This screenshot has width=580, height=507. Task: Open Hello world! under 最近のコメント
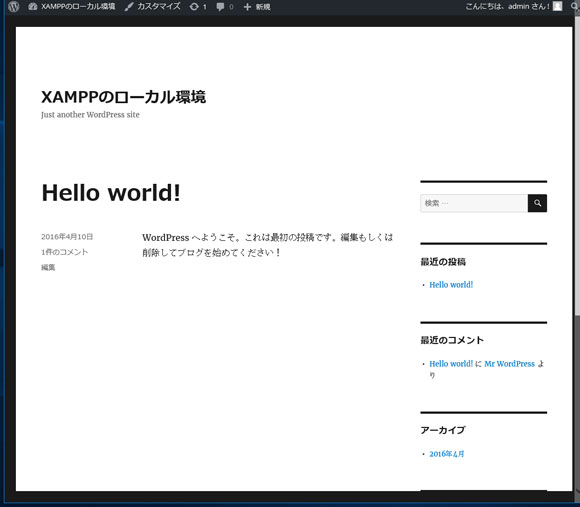point(451,364)
